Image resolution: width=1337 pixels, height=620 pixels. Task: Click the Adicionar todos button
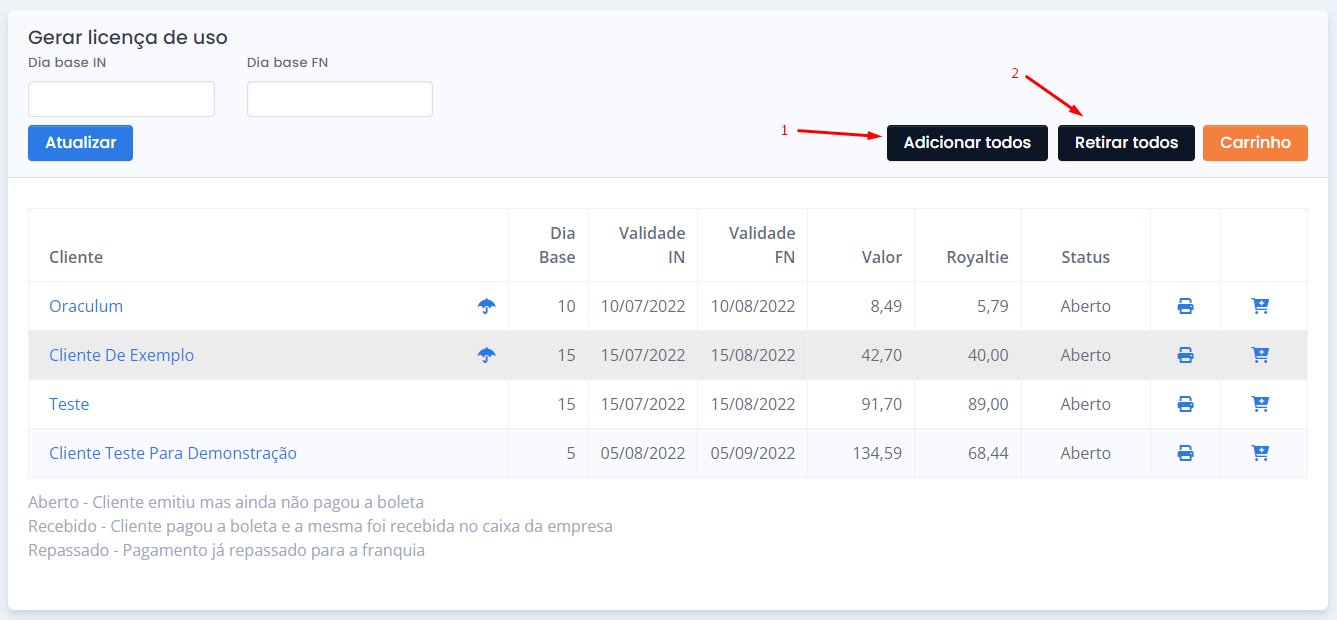[967, 143]
